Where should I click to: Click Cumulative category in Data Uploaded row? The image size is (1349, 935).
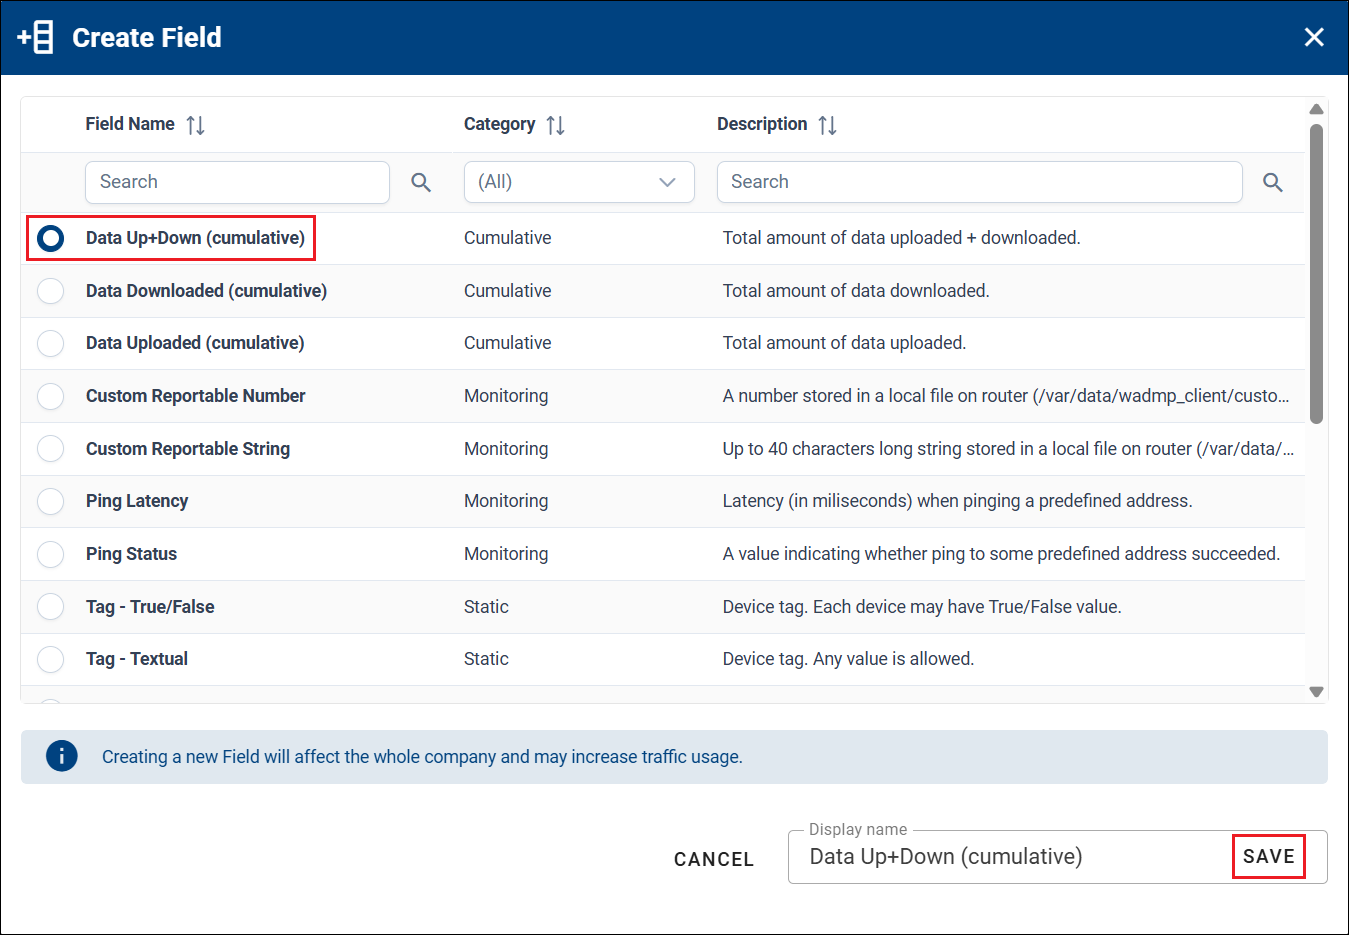(508, 343)
